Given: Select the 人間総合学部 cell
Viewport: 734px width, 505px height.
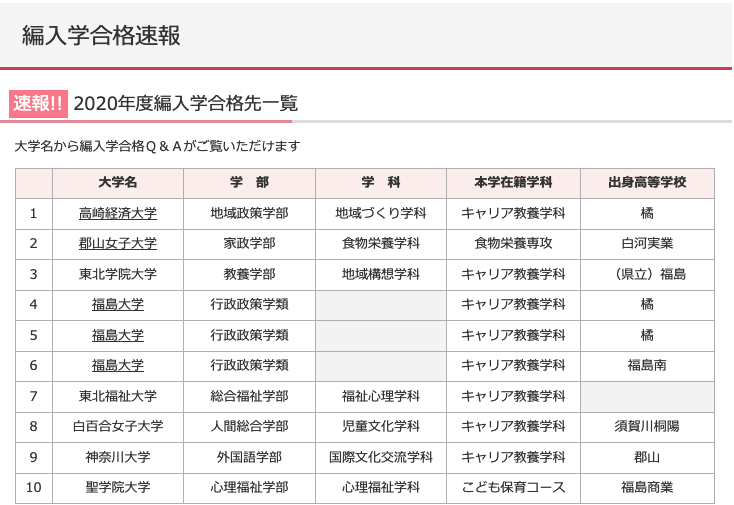Looking at the screenshot, I should (x=249, y=426).
